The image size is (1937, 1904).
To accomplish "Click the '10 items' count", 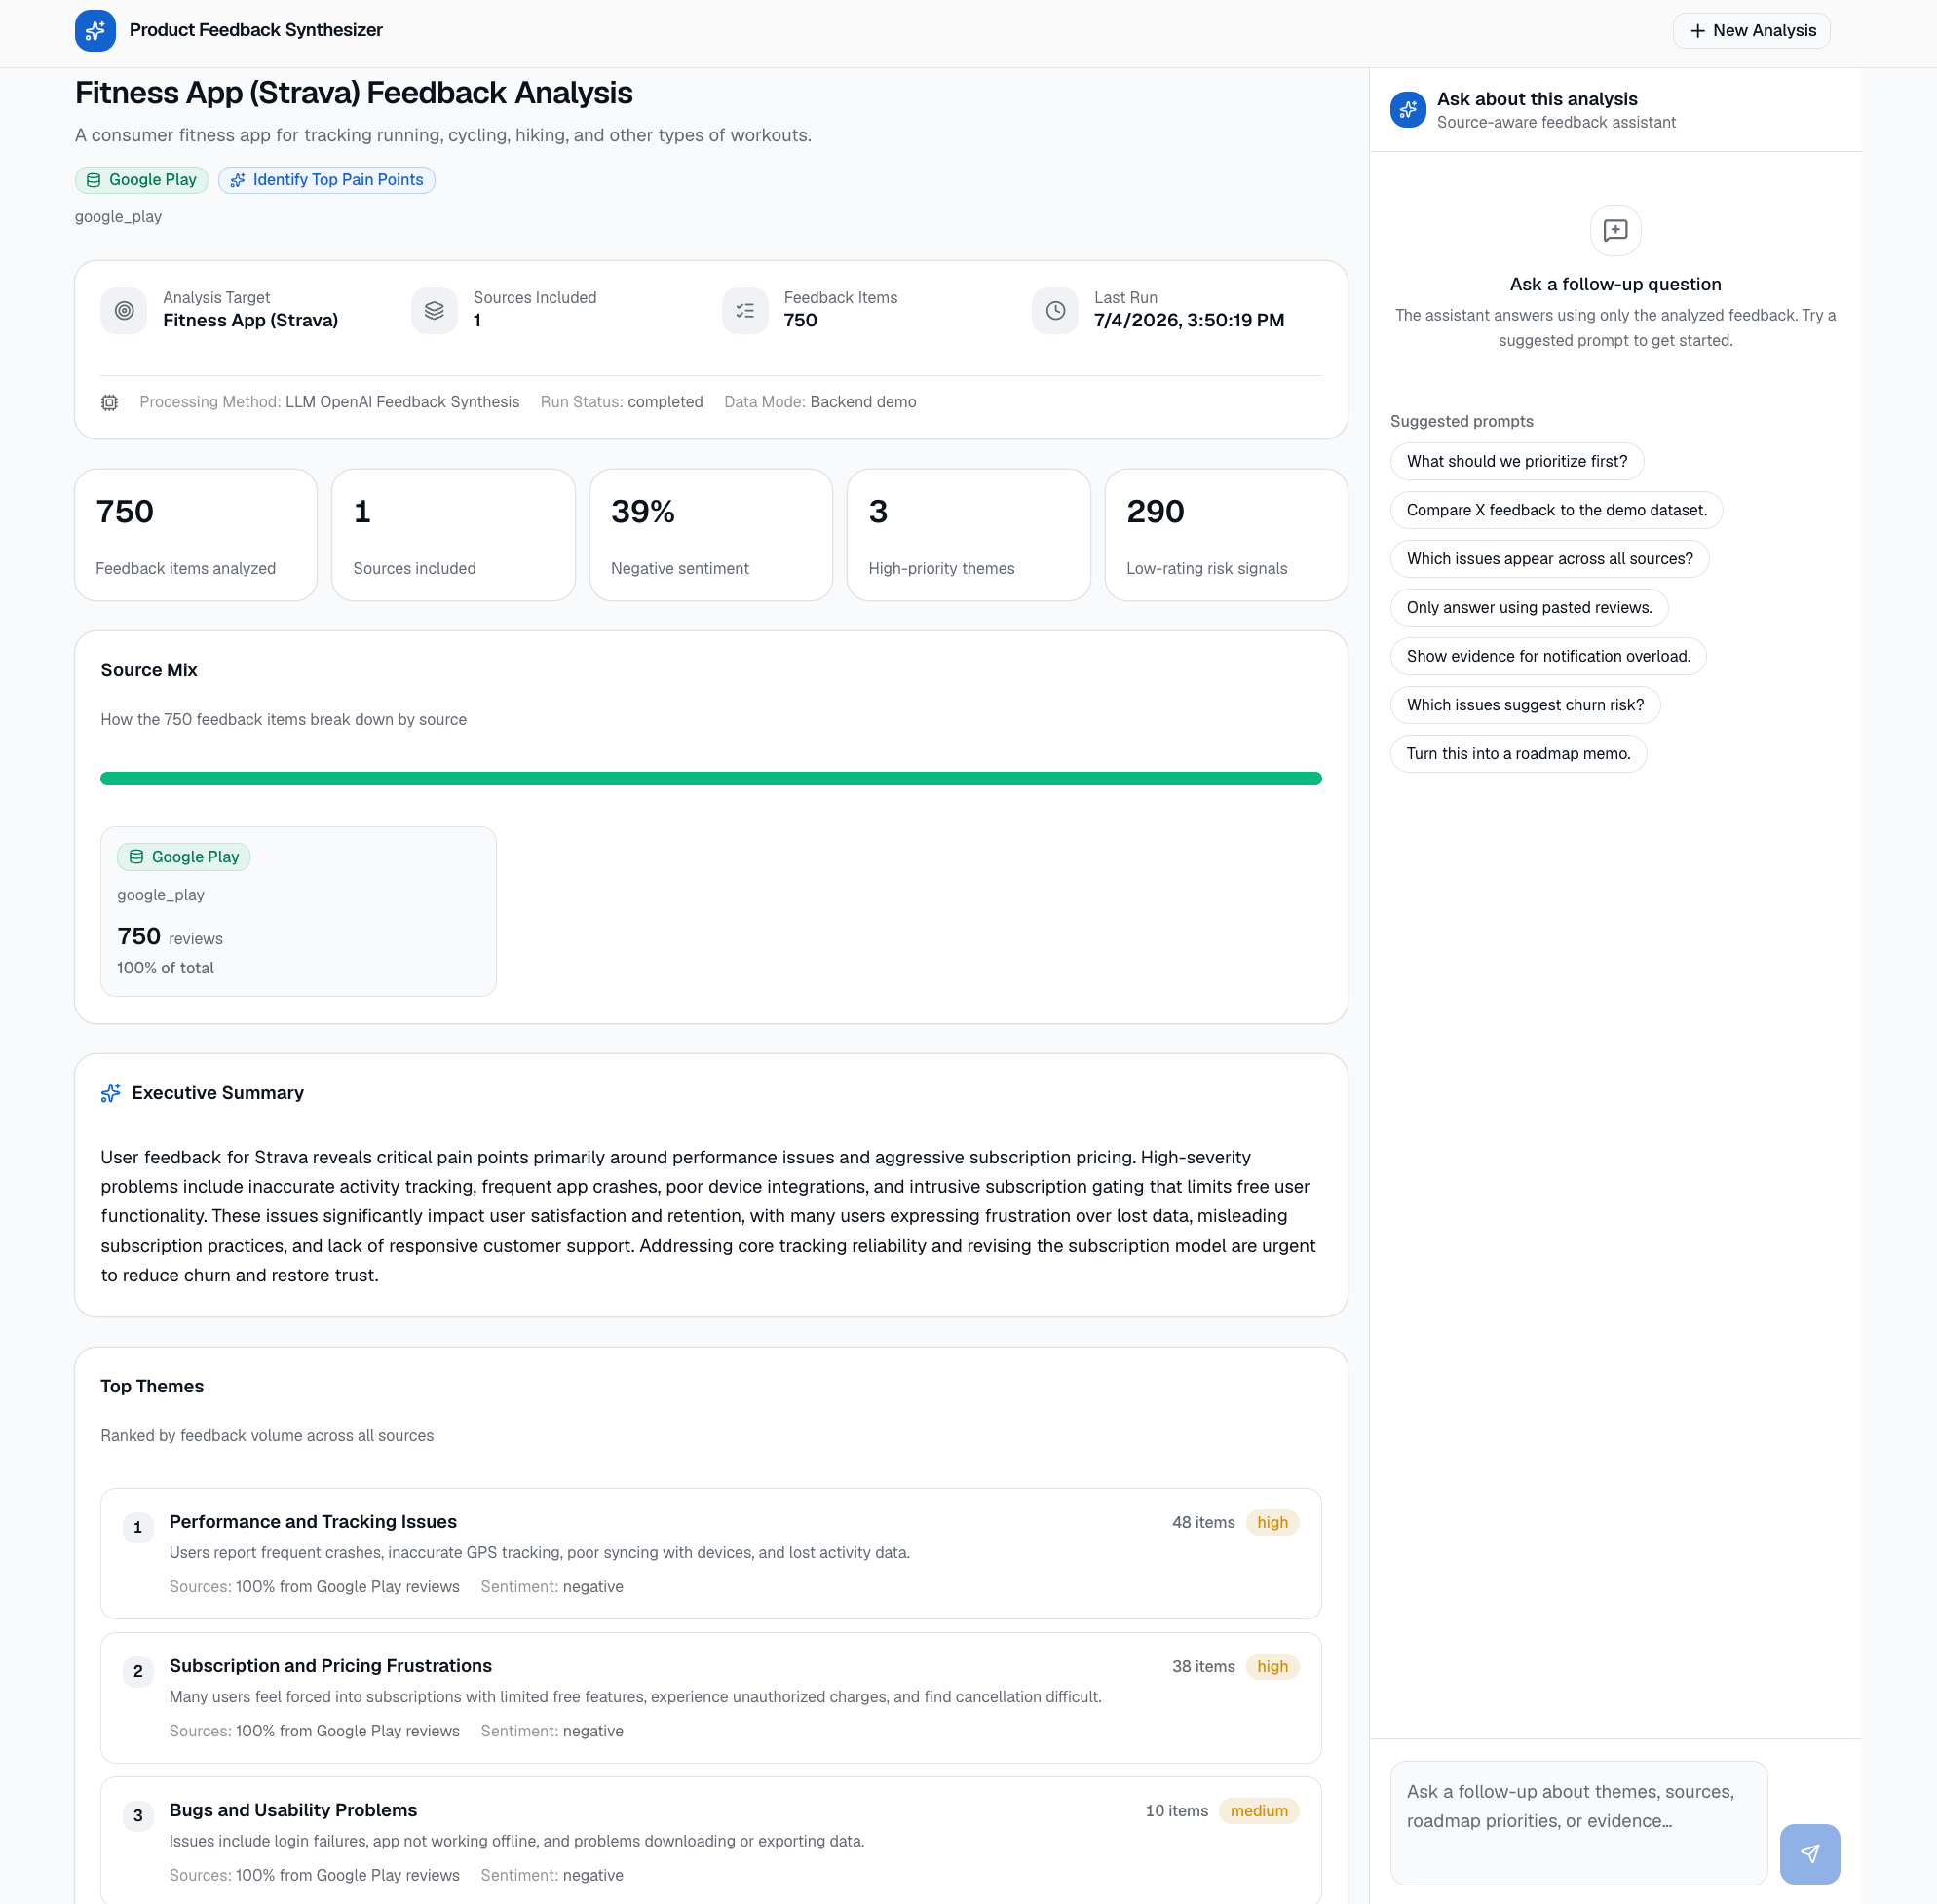I will point(1176,1810).
